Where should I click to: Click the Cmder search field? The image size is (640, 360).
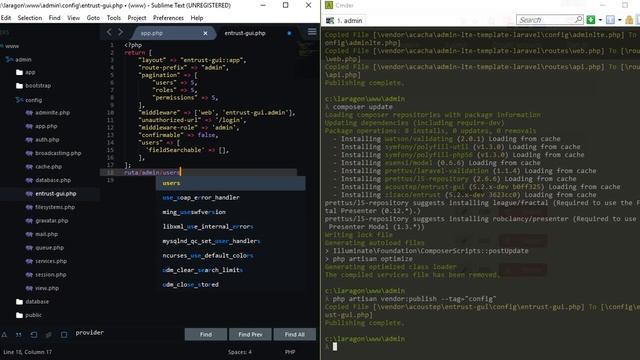549,20
